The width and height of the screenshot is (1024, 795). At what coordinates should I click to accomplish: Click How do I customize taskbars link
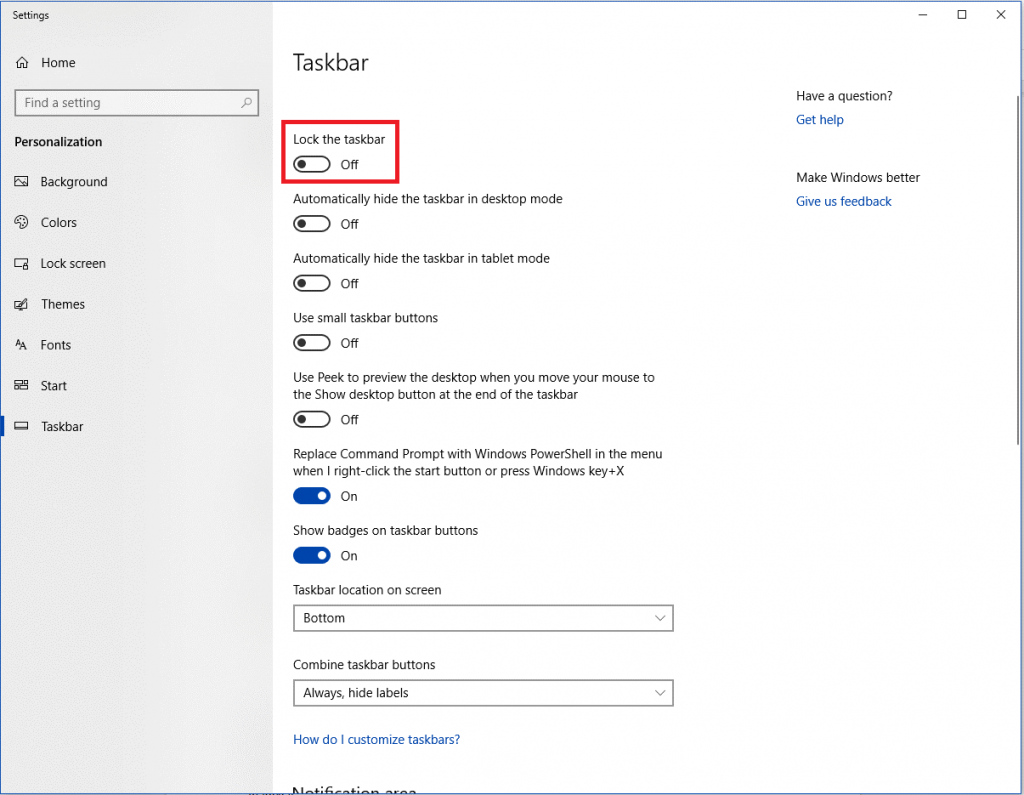(x=376, y=739)
